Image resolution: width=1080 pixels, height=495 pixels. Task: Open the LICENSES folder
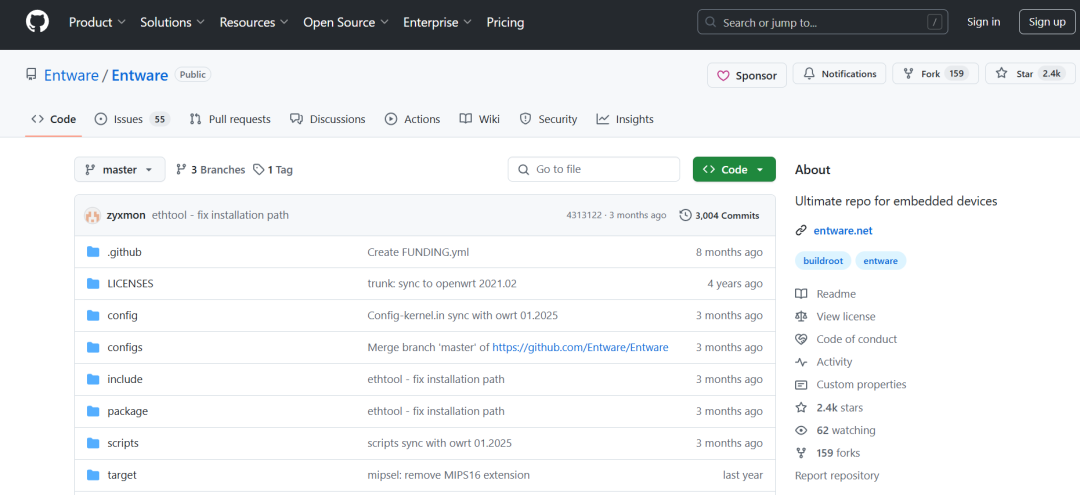click(x=130, y=284)
